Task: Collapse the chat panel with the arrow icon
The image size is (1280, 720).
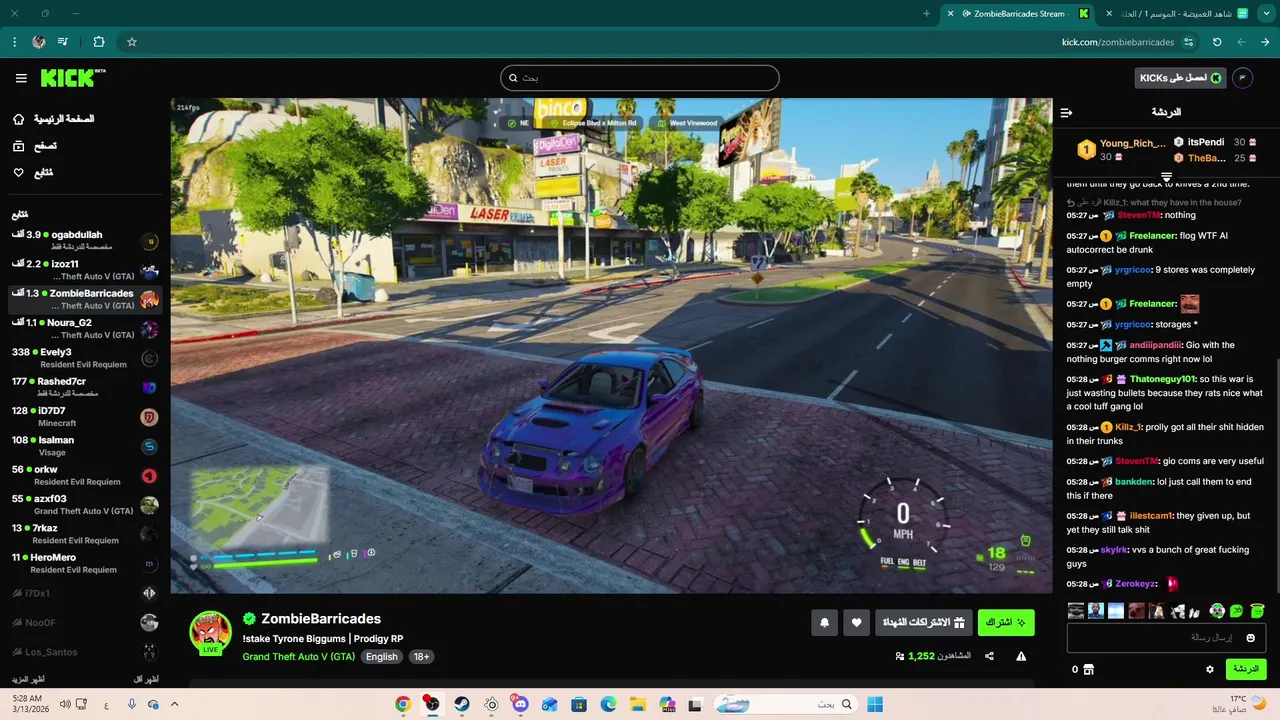Action: [x=1066, y=113]
